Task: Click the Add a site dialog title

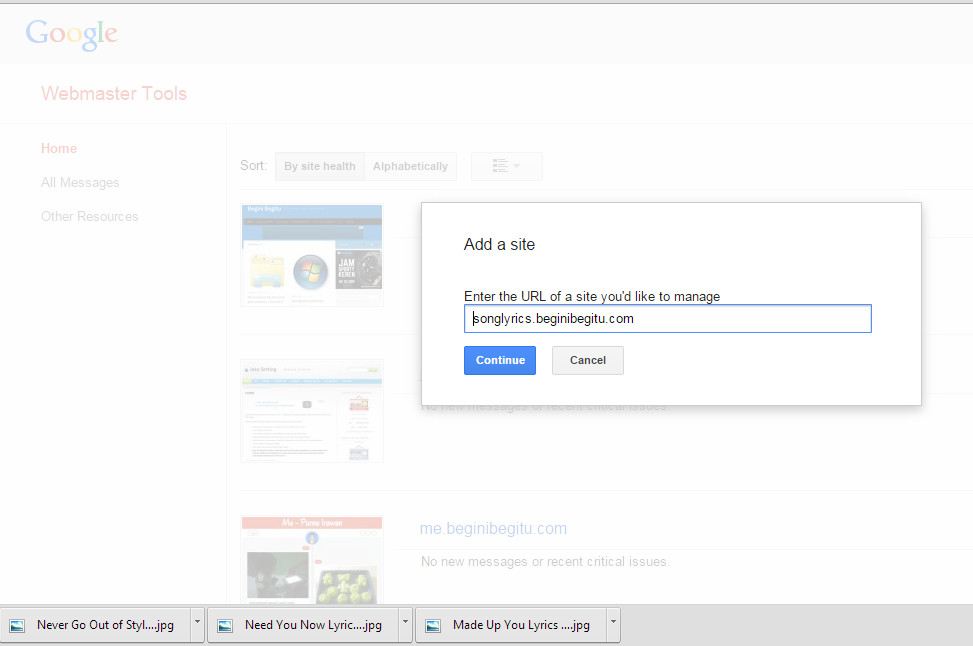Action: point(500,244)
